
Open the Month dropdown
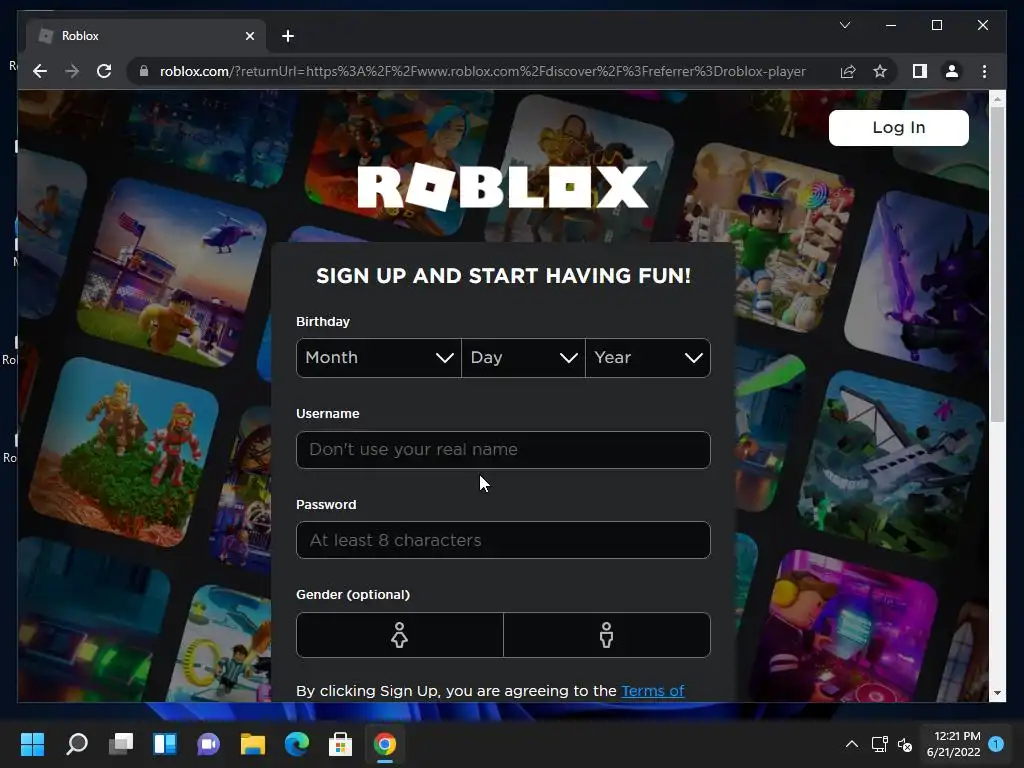coord(379,358)
